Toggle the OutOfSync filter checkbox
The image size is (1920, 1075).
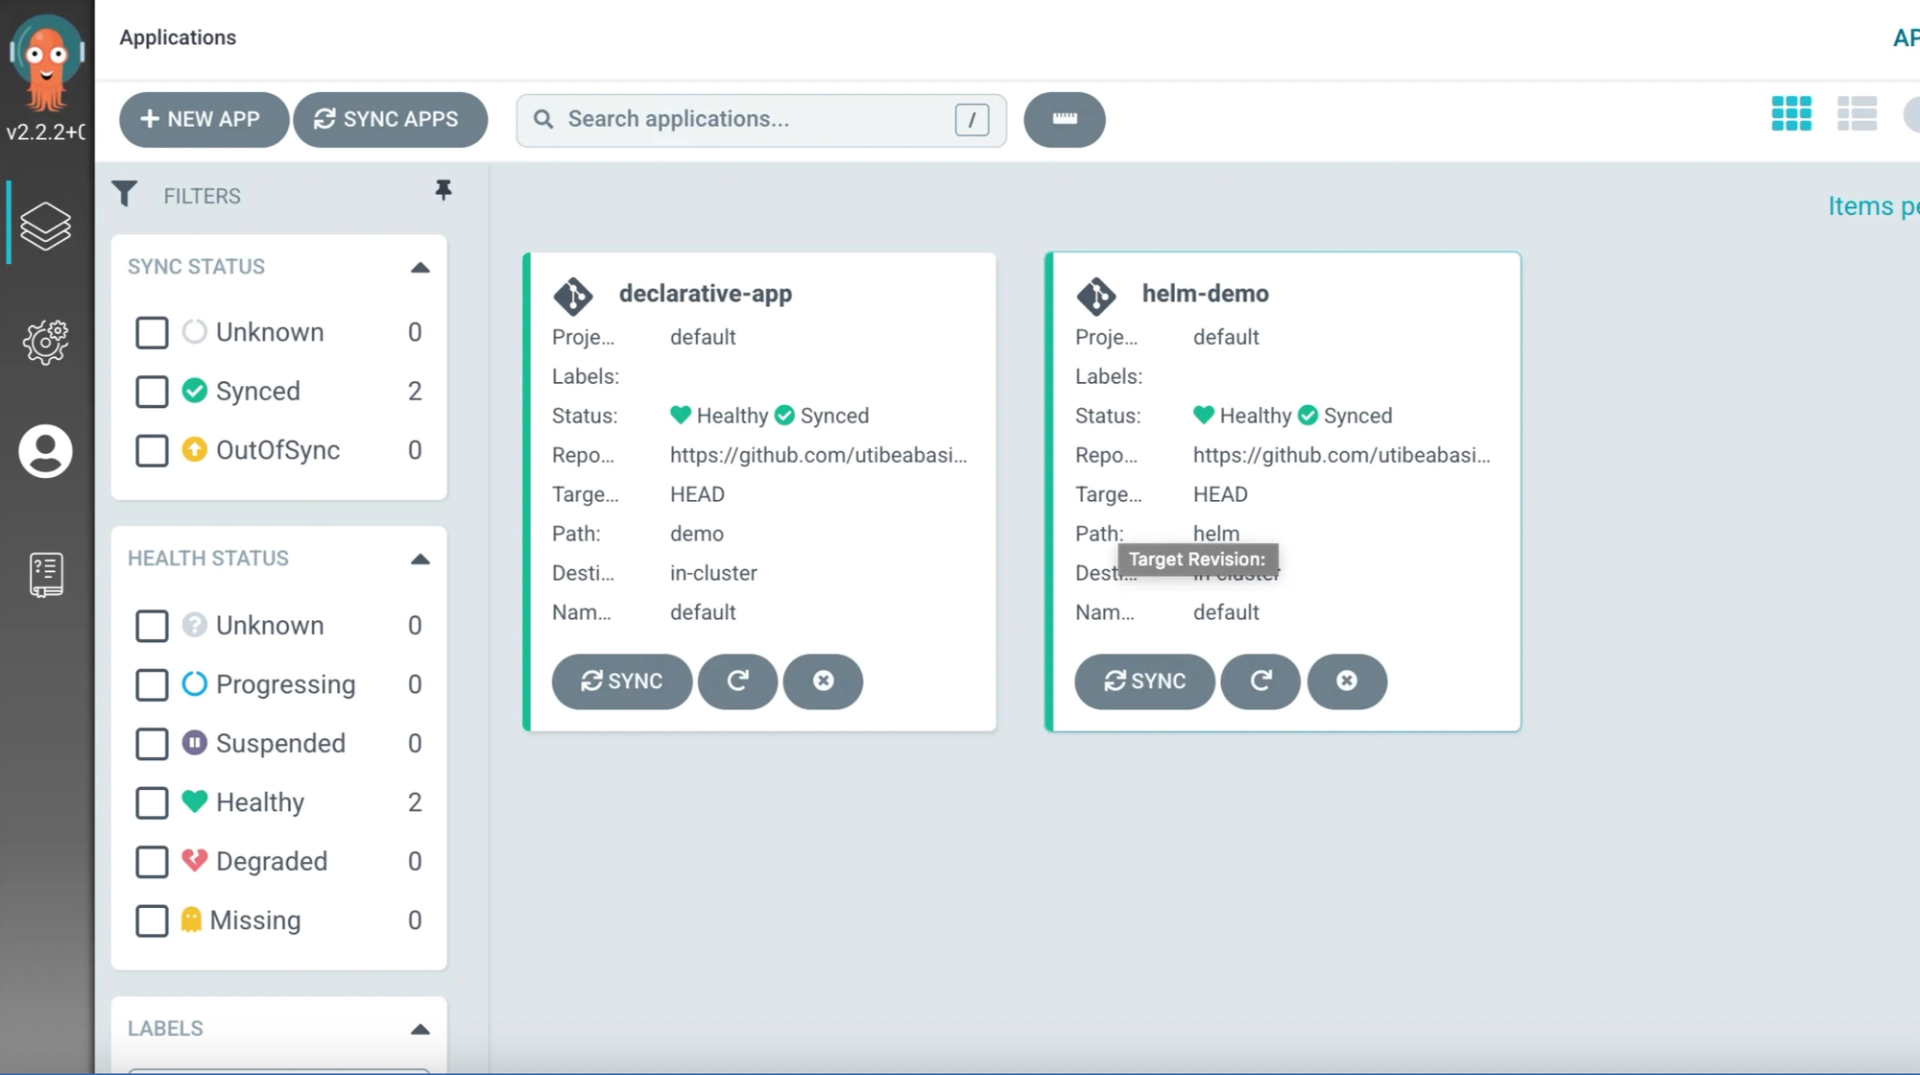tap(152, 450)
